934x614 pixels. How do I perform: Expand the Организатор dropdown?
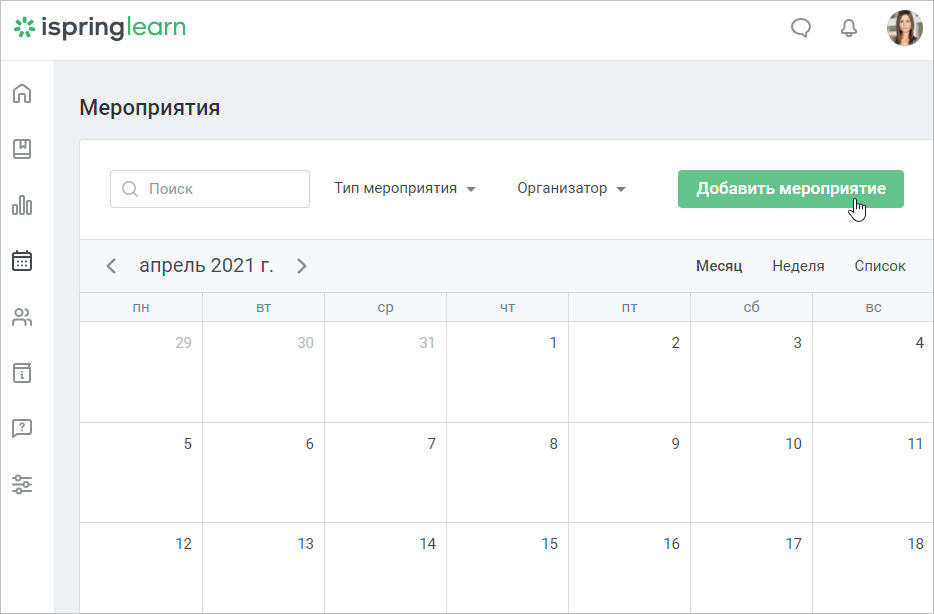571,189
